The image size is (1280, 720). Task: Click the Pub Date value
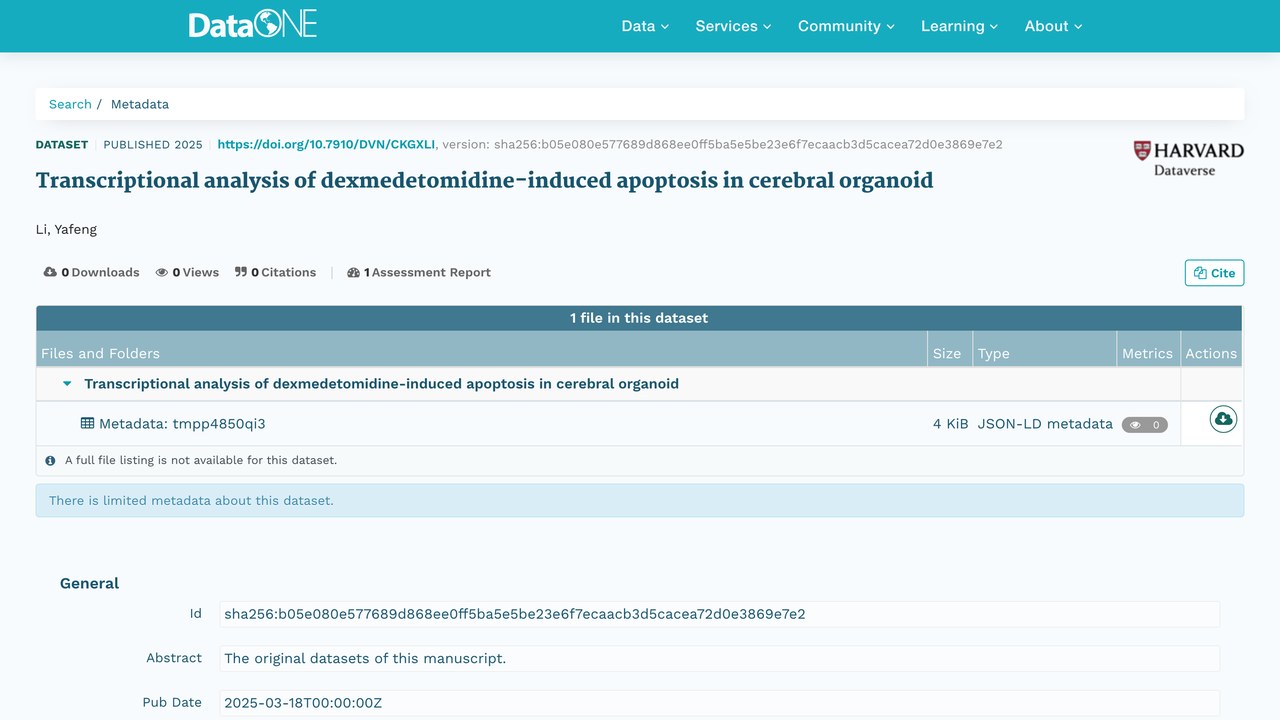[719, 703]
